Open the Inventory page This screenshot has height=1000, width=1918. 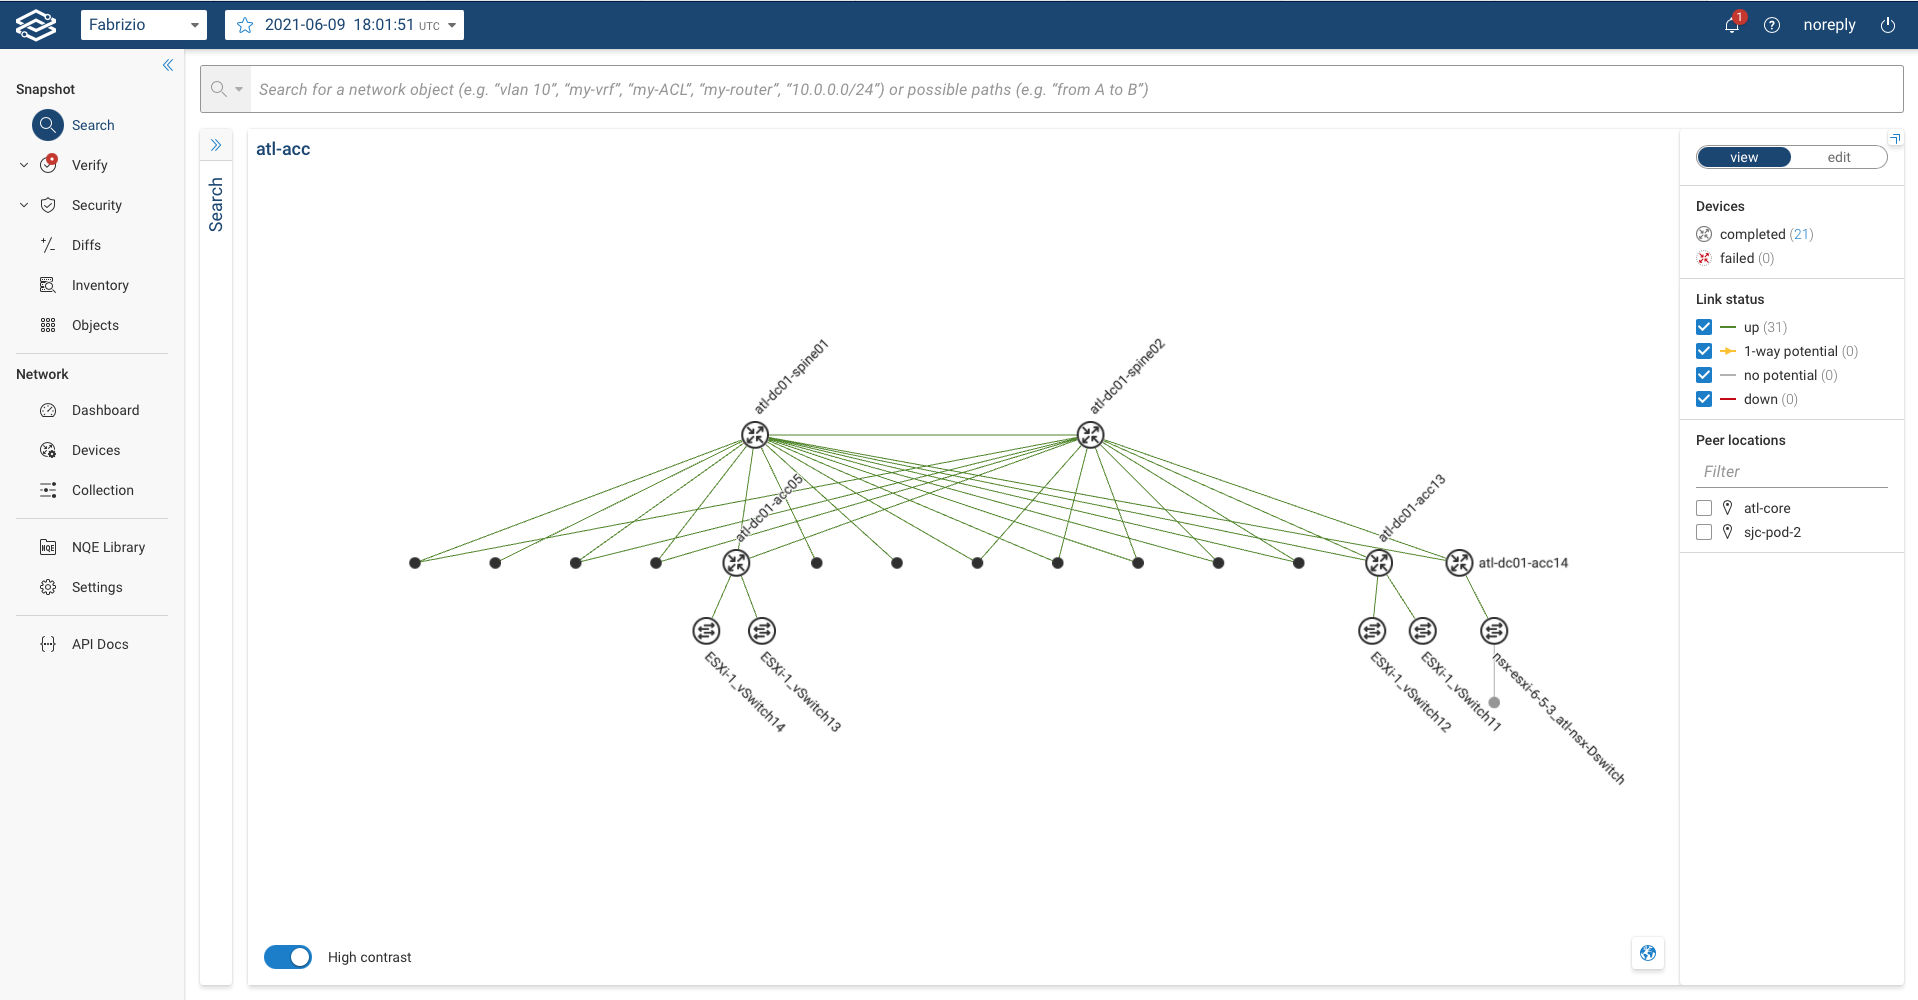click(100, 285)
